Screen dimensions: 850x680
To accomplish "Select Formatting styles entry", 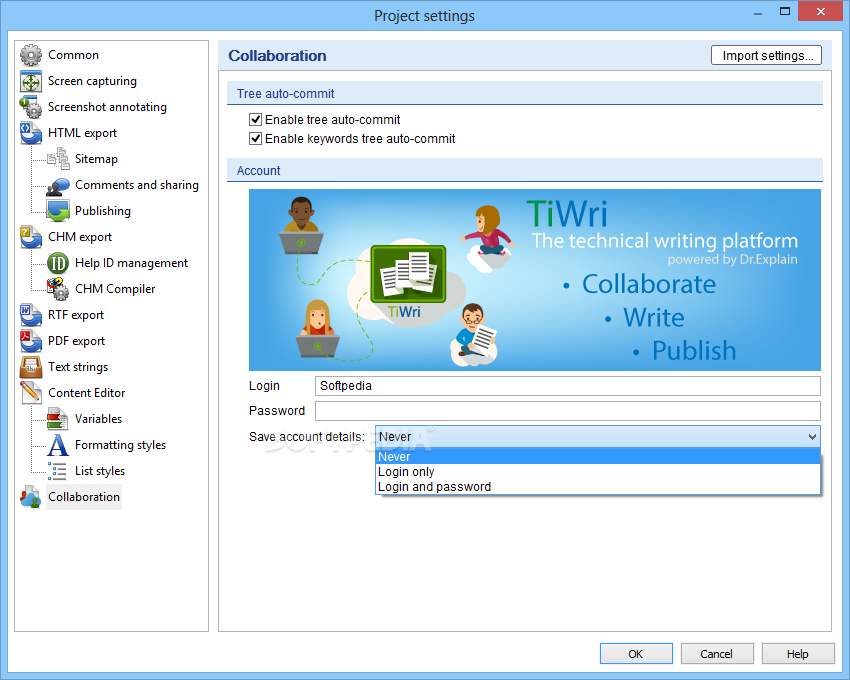I will point(120,446).
